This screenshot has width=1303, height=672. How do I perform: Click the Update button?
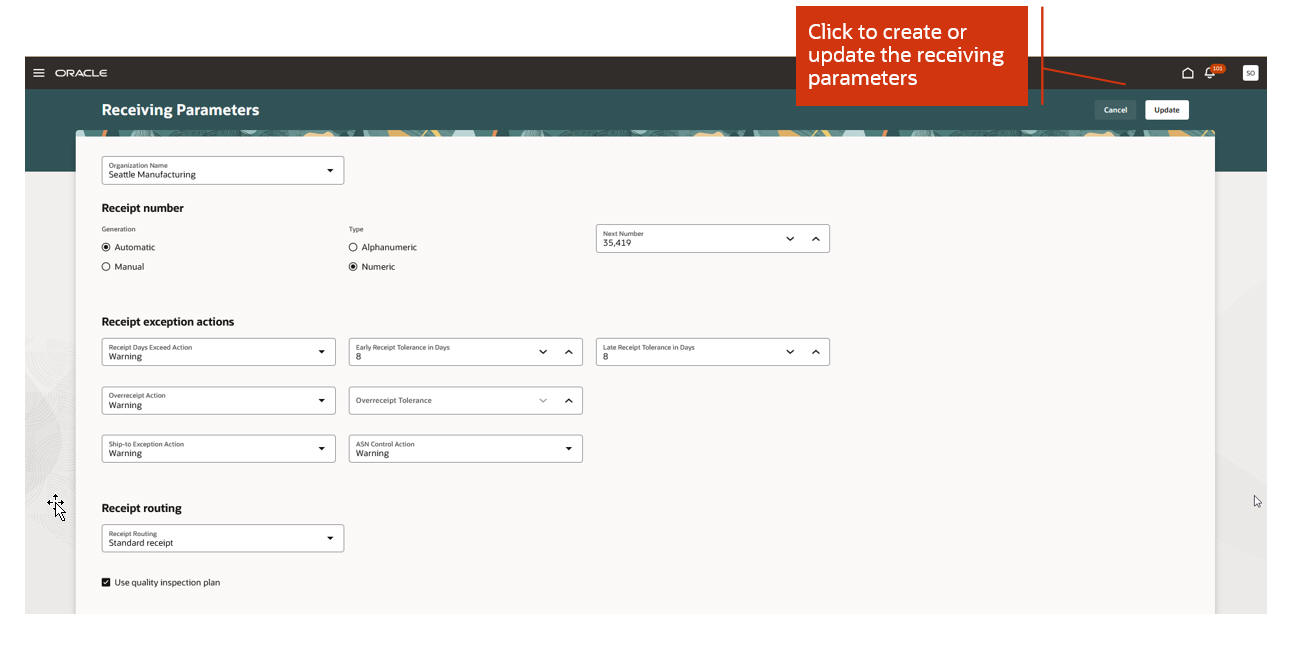pyautogui.click(x=1167, y=110)
